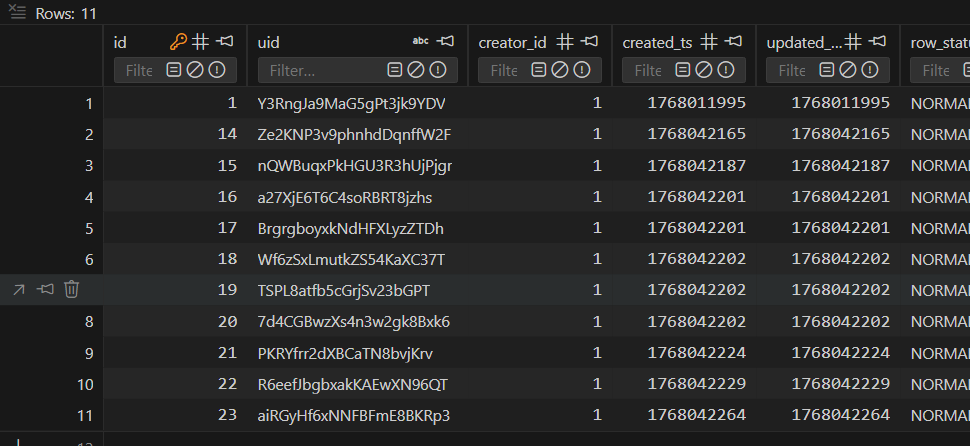
Task: Click the creator_id column header label
Action: [512, 42]
